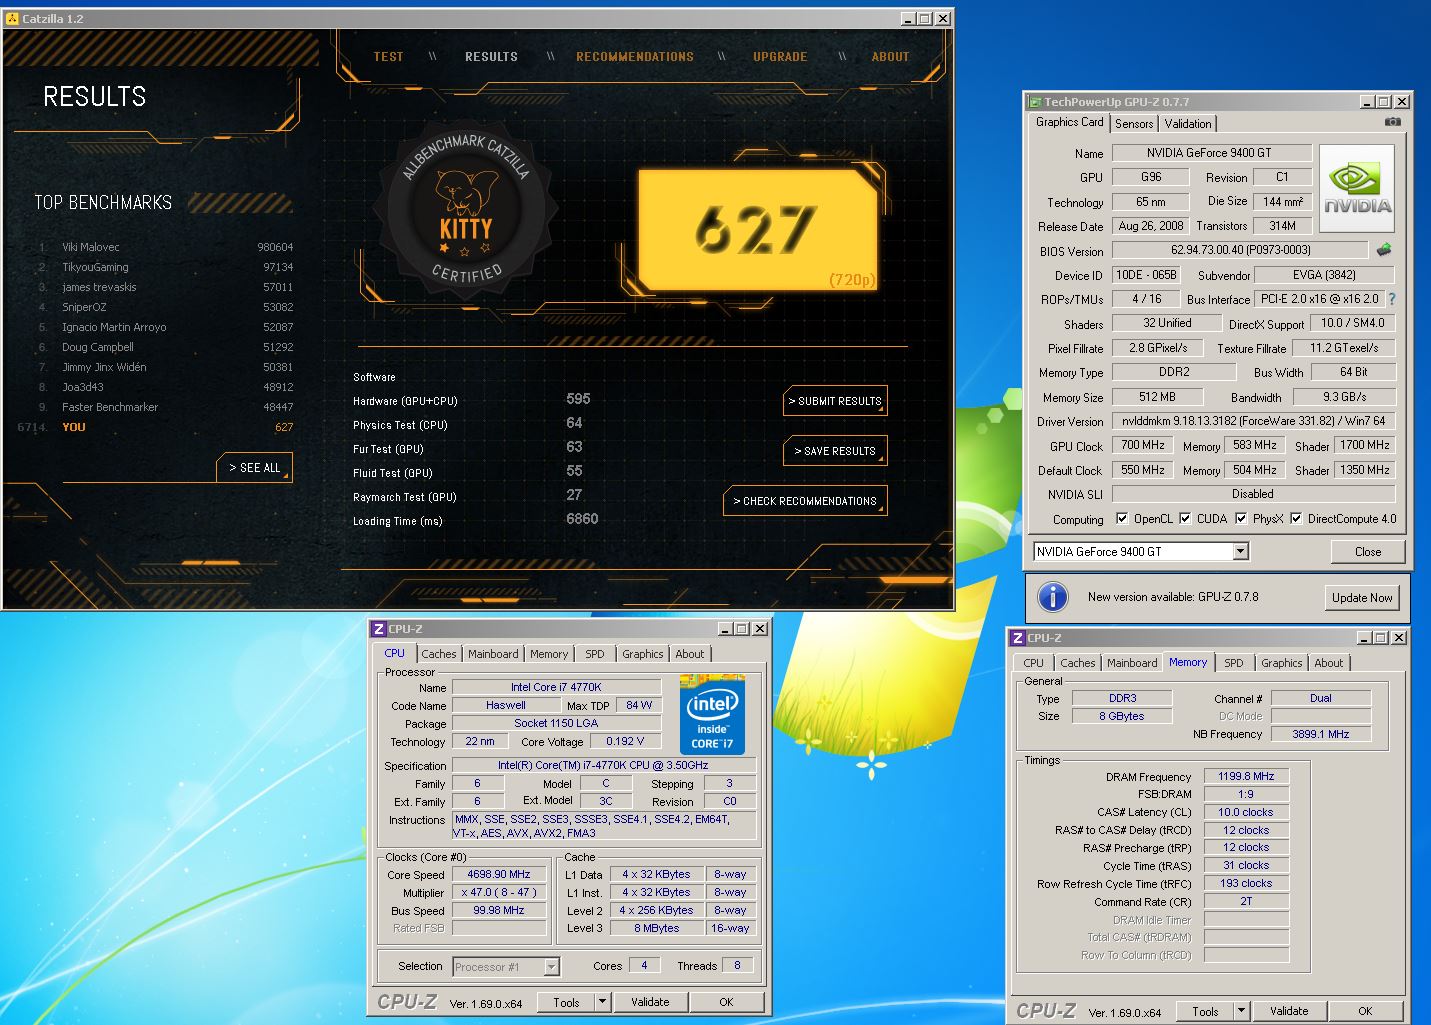Click the Raymarch Test (GPU) row
The width and height of the screenshot is (1431, 1025).
[470, 497]
